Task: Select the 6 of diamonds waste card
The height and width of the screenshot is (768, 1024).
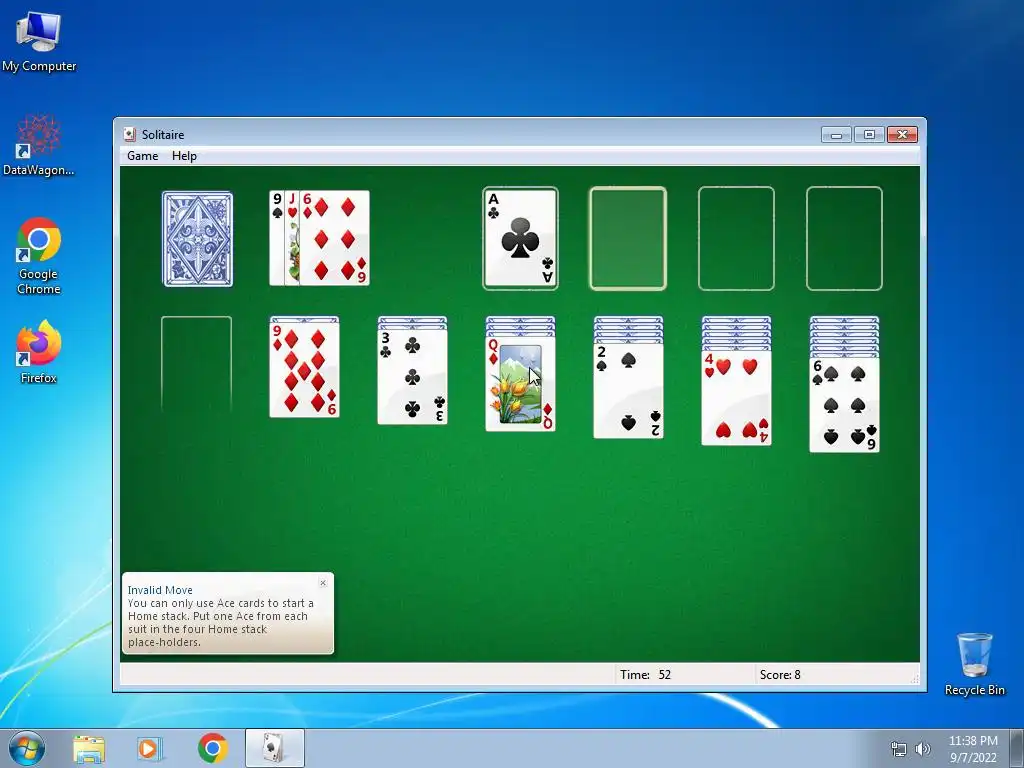Action: point(334,238)
